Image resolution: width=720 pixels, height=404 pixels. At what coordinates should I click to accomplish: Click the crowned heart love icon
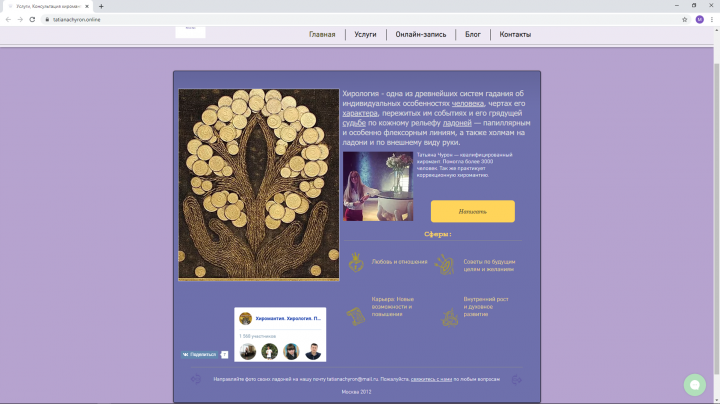356,262
